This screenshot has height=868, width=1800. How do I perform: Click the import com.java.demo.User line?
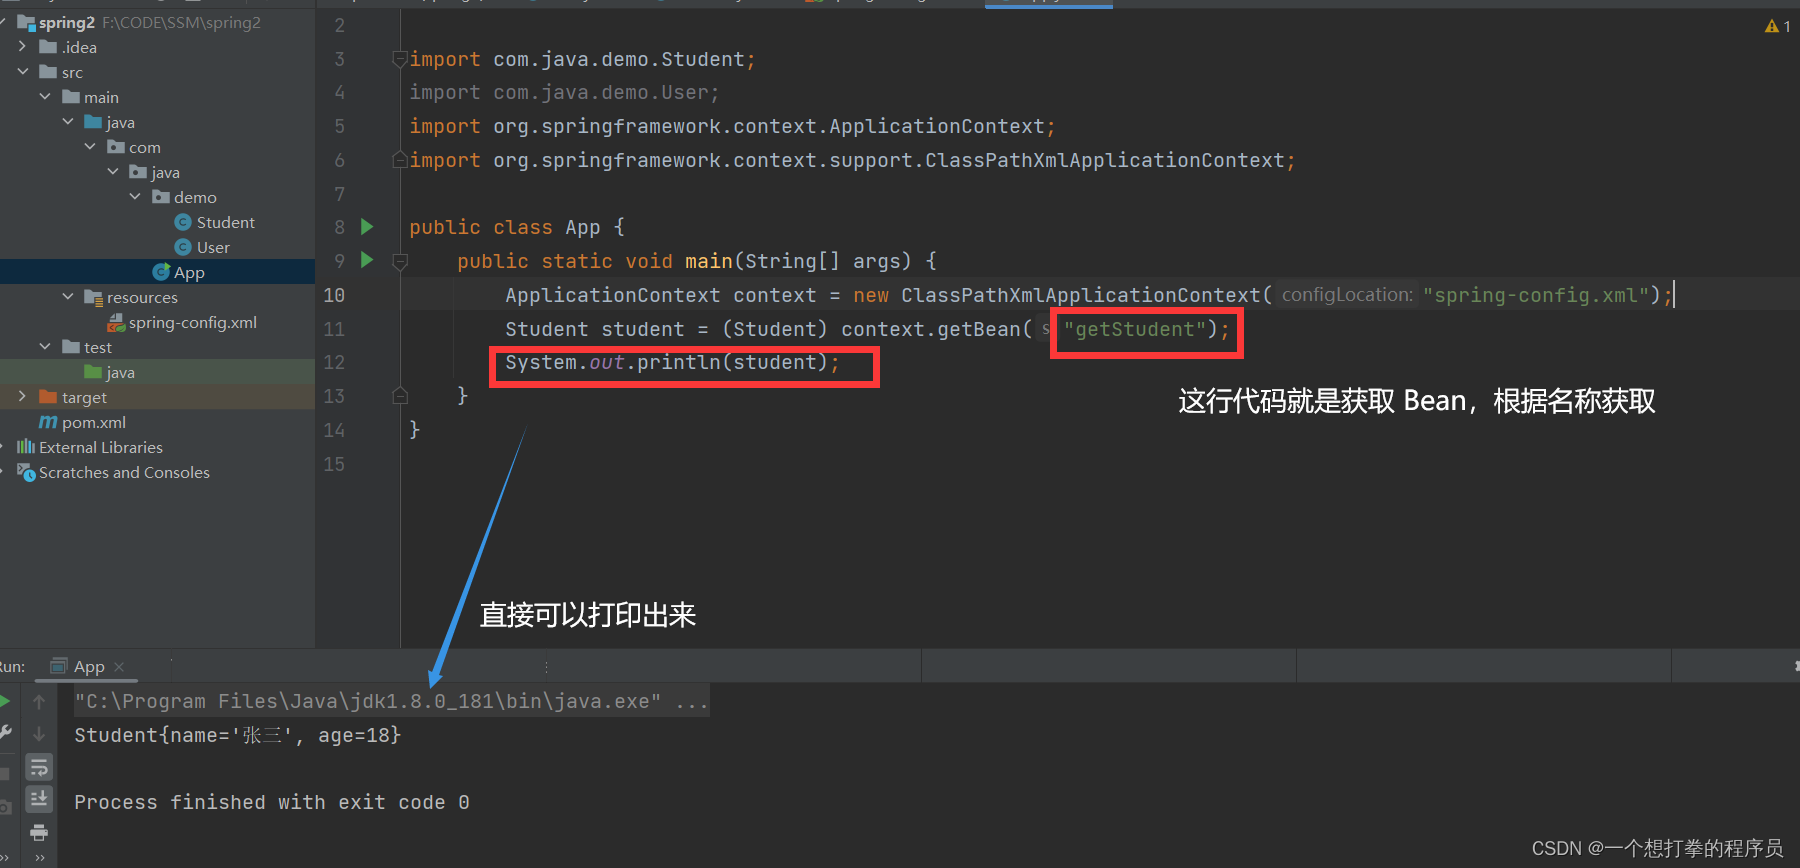pyautogui.click(x=564, y=92)
